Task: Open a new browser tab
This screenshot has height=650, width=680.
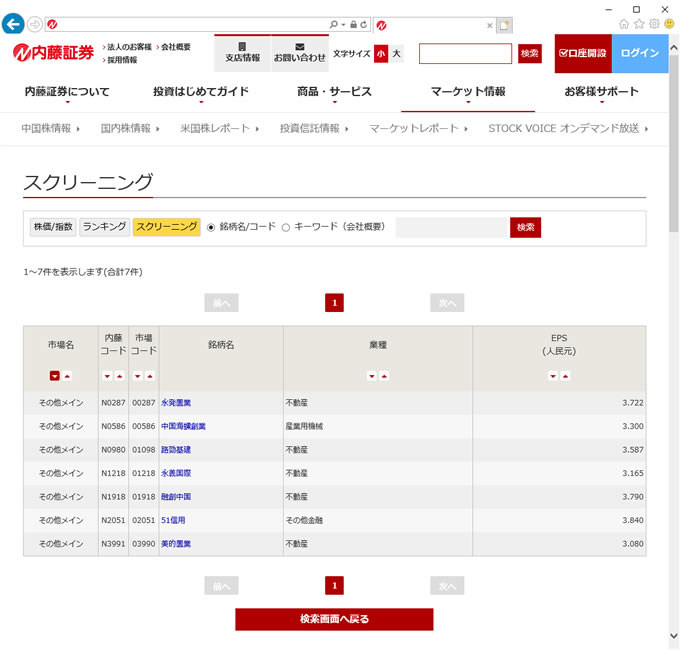Action: [504, 25]
